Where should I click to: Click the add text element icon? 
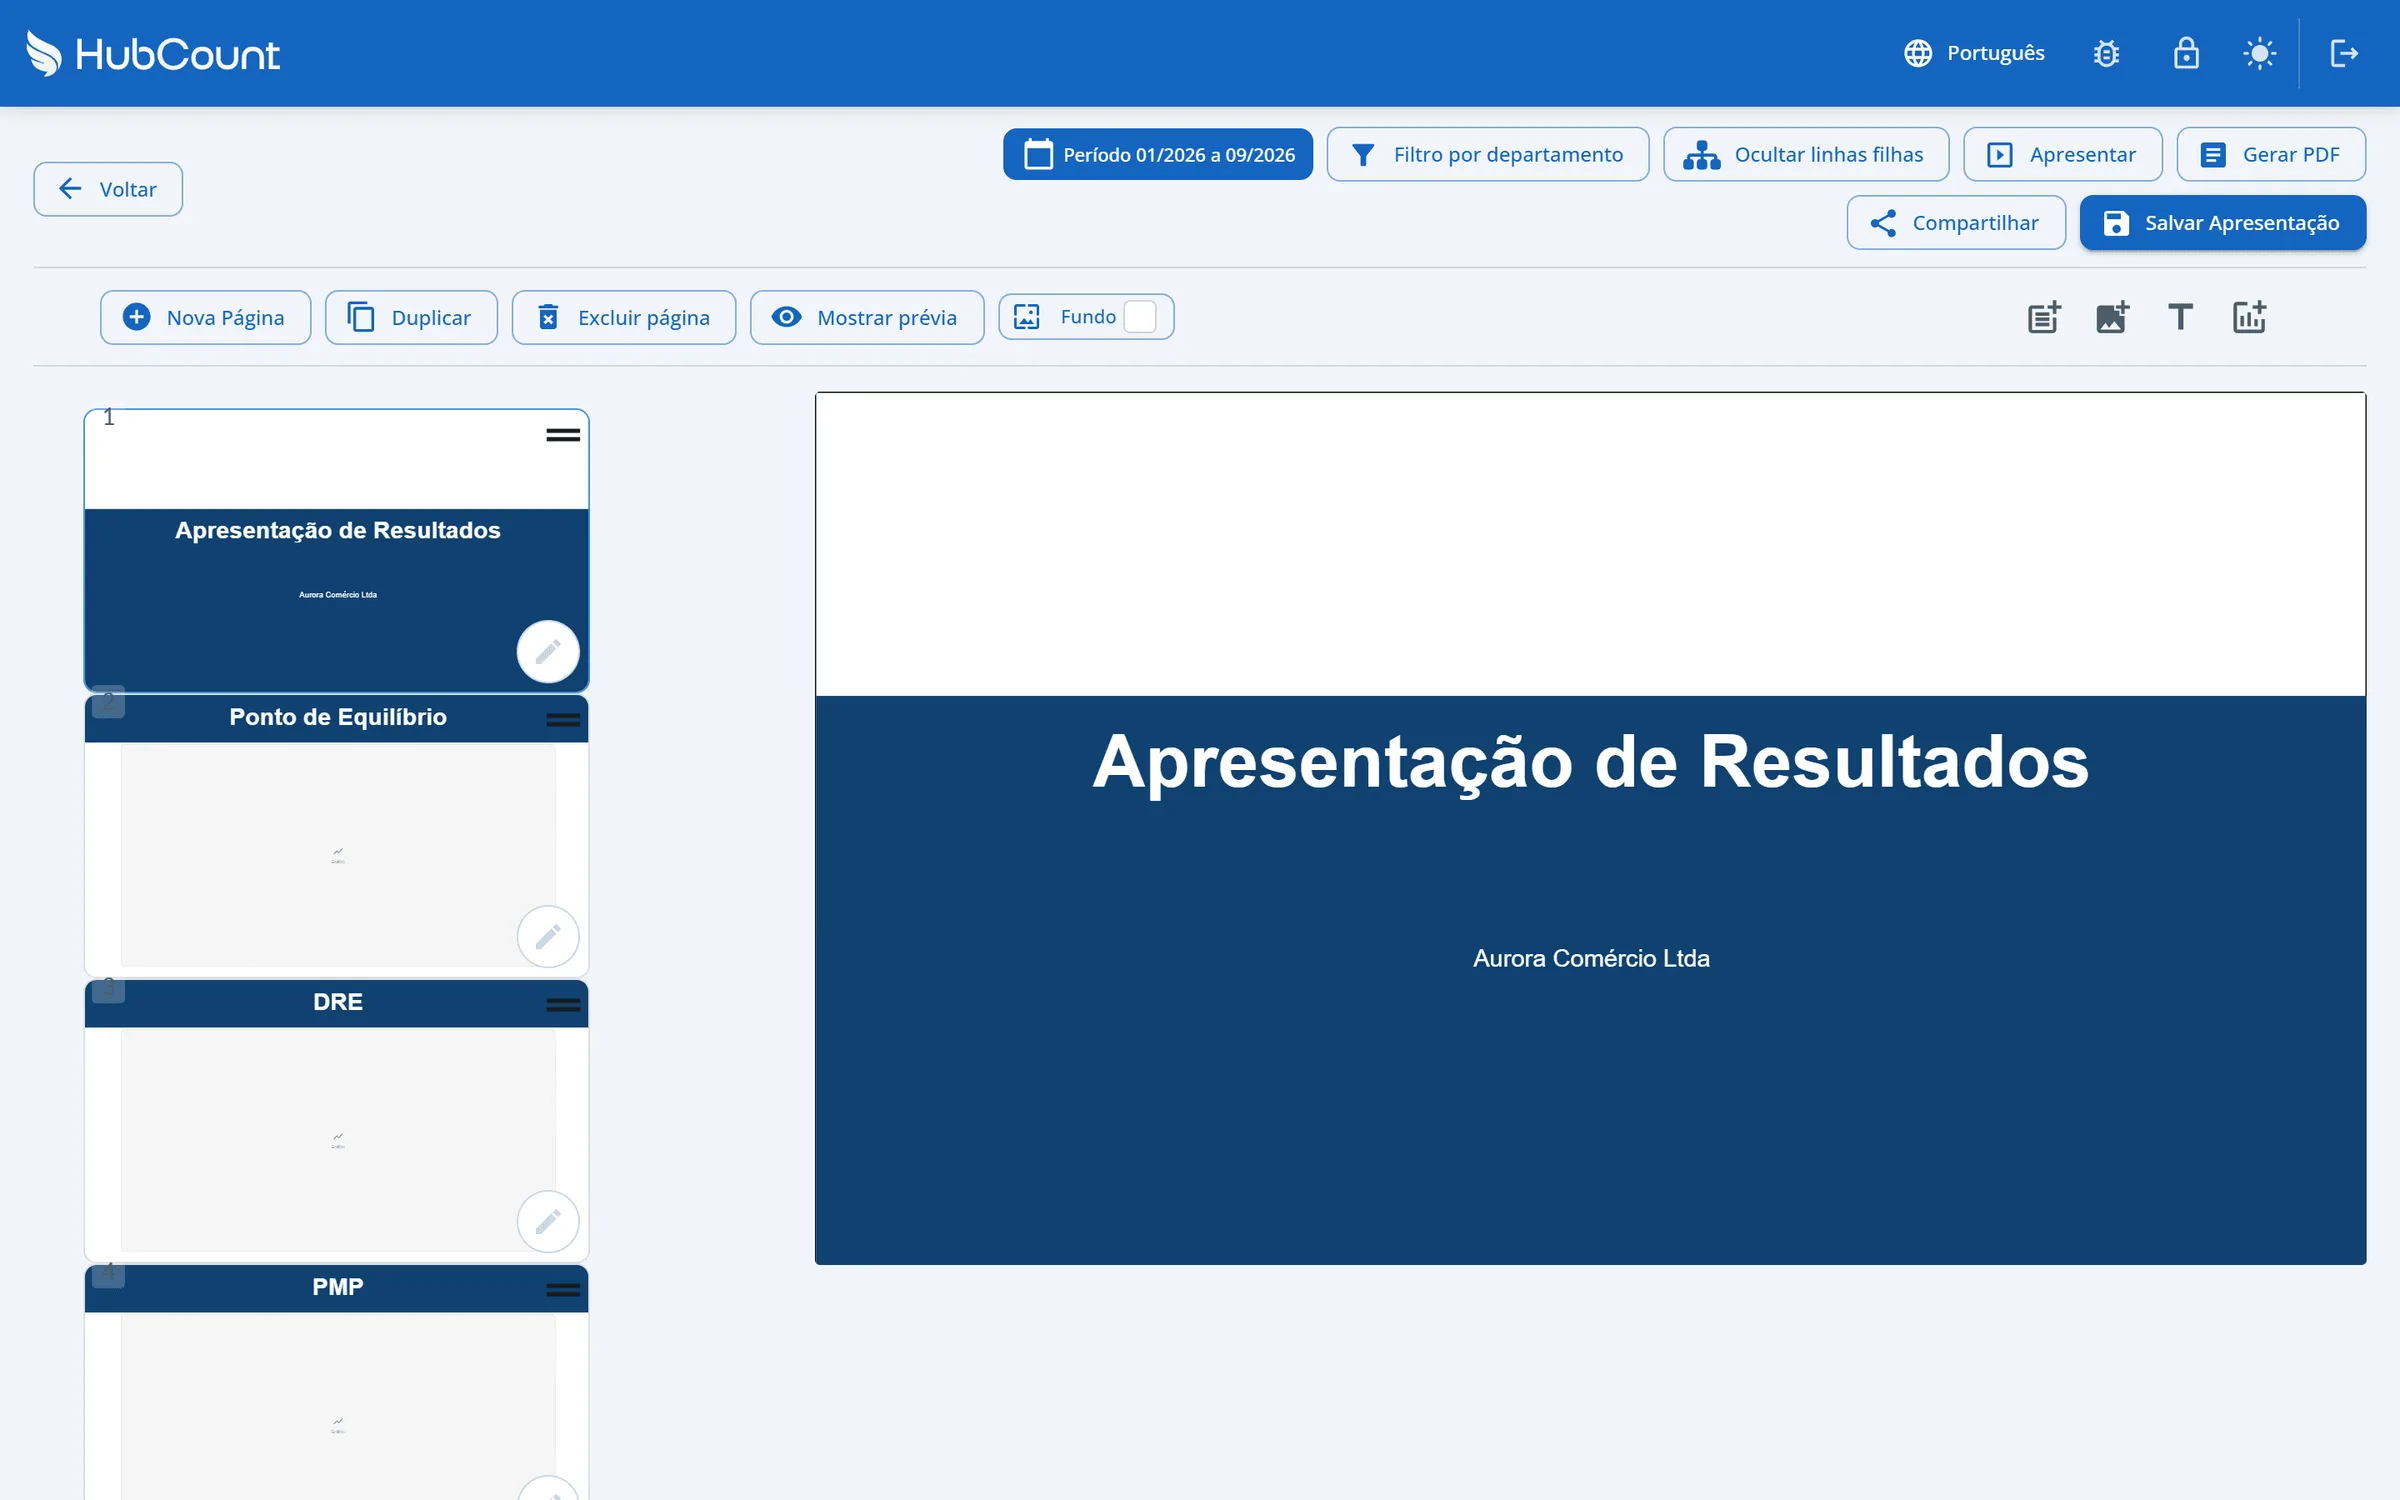pos(2180,317)
